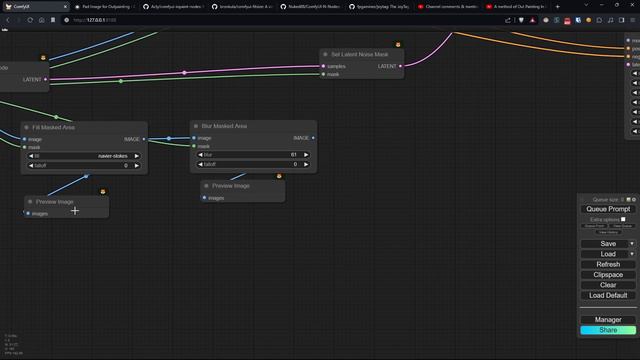This screenshot has height=360, width=640.
Task: Collapse the Fill Masked Area node
Action: 27,127
